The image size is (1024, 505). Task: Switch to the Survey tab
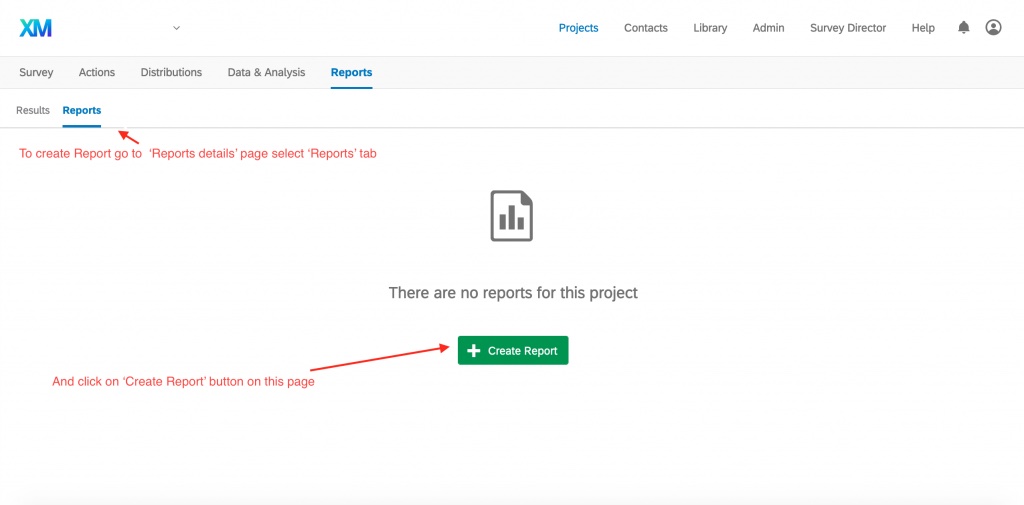click(x=36, y=73)
